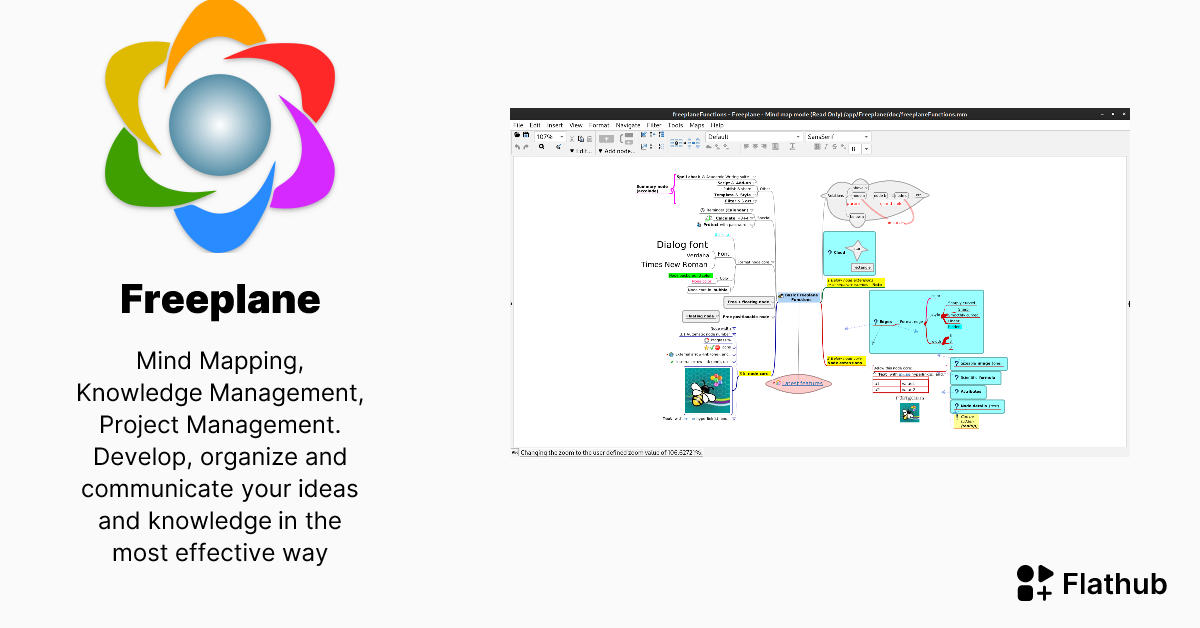Open the Navigate menu
The width and height of the screenshot is (1200, 628).
coord(628,125)
